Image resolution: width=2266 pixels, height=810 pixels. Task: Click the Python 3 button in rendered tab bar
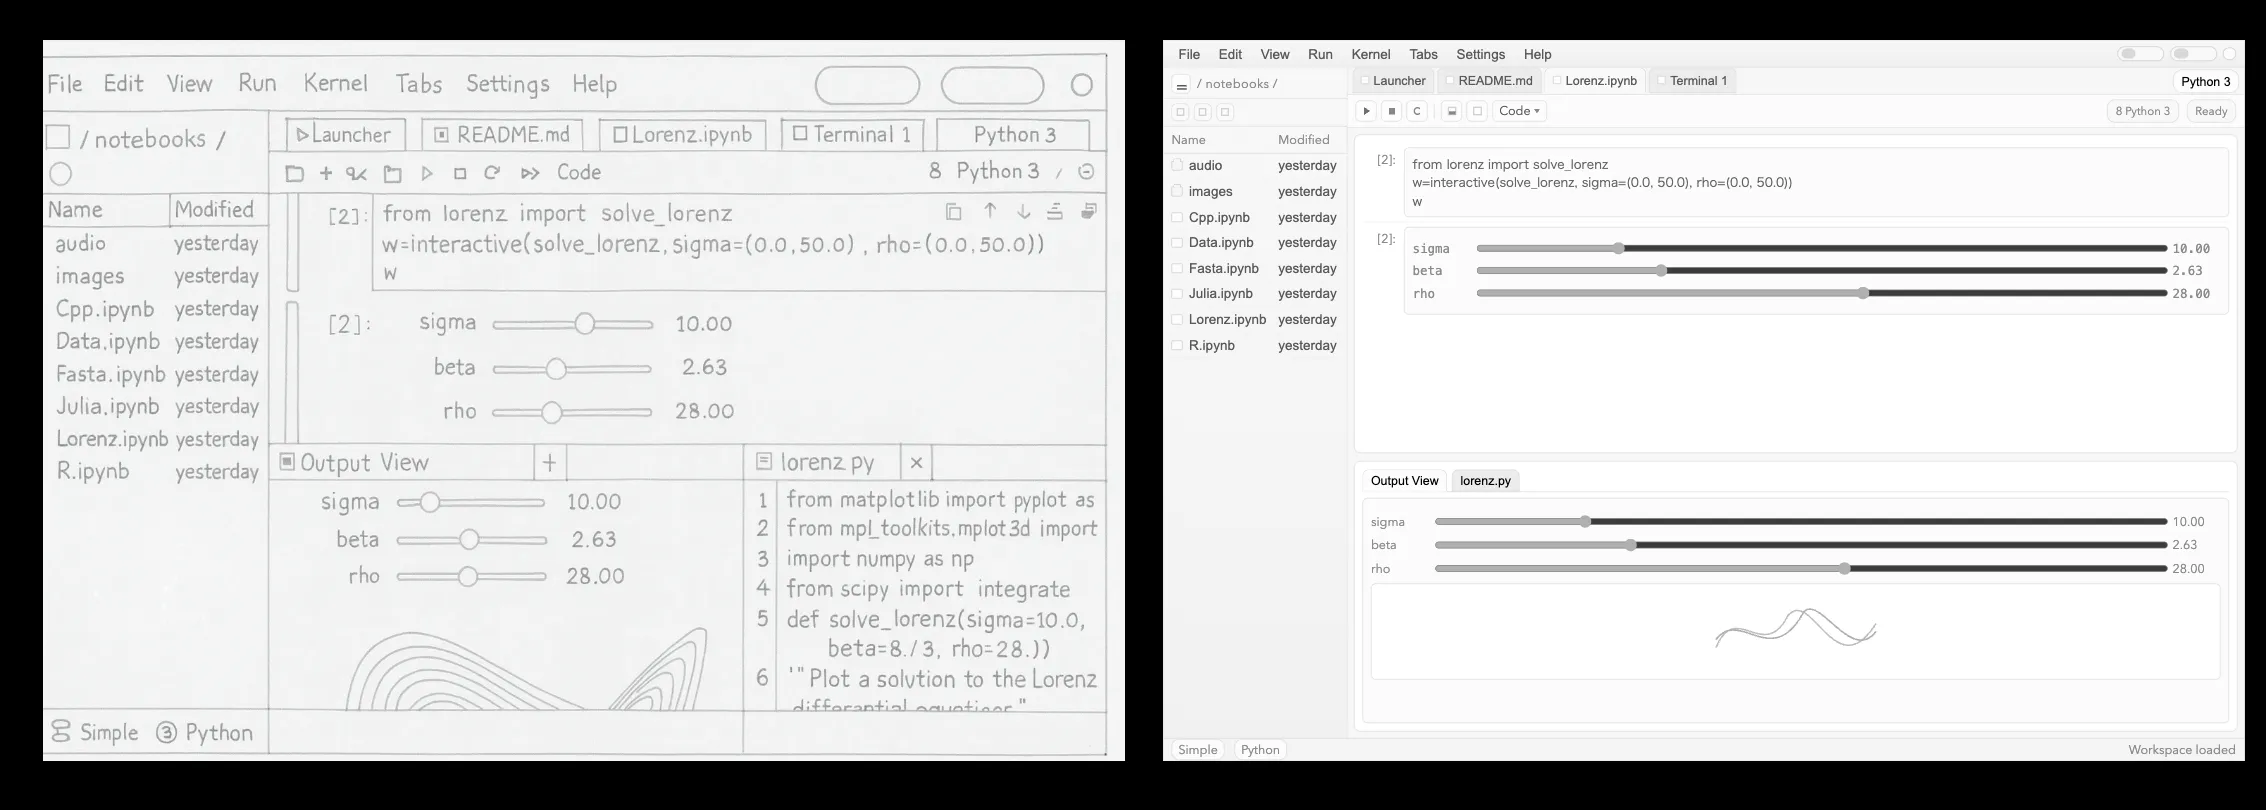(x=2205, y=82)
